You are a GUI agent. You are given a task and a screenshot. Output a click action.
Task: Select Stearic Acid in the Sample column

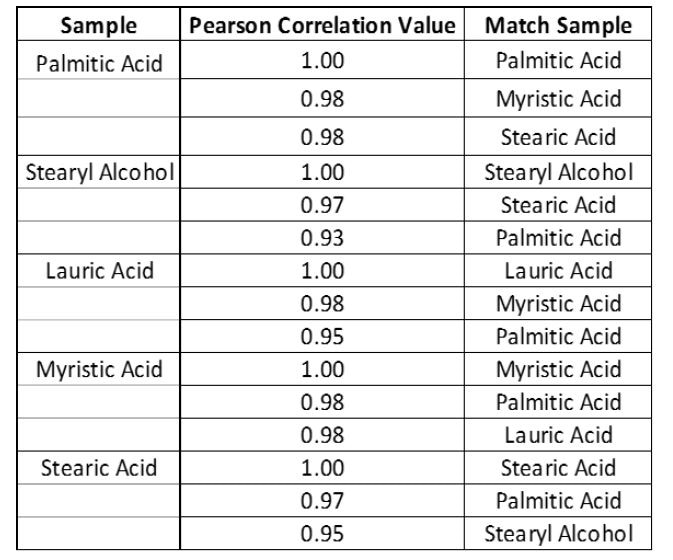click(x=98, y=467)
